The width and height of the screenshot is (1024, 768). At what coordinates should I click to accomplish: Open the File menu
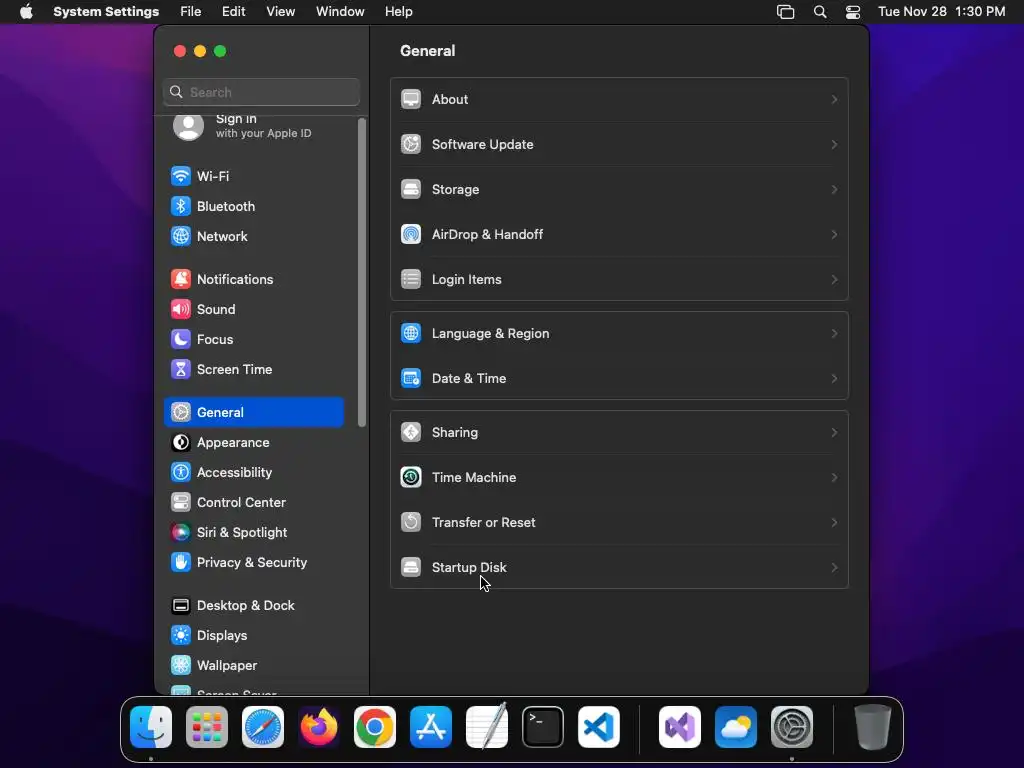[191, 12]
